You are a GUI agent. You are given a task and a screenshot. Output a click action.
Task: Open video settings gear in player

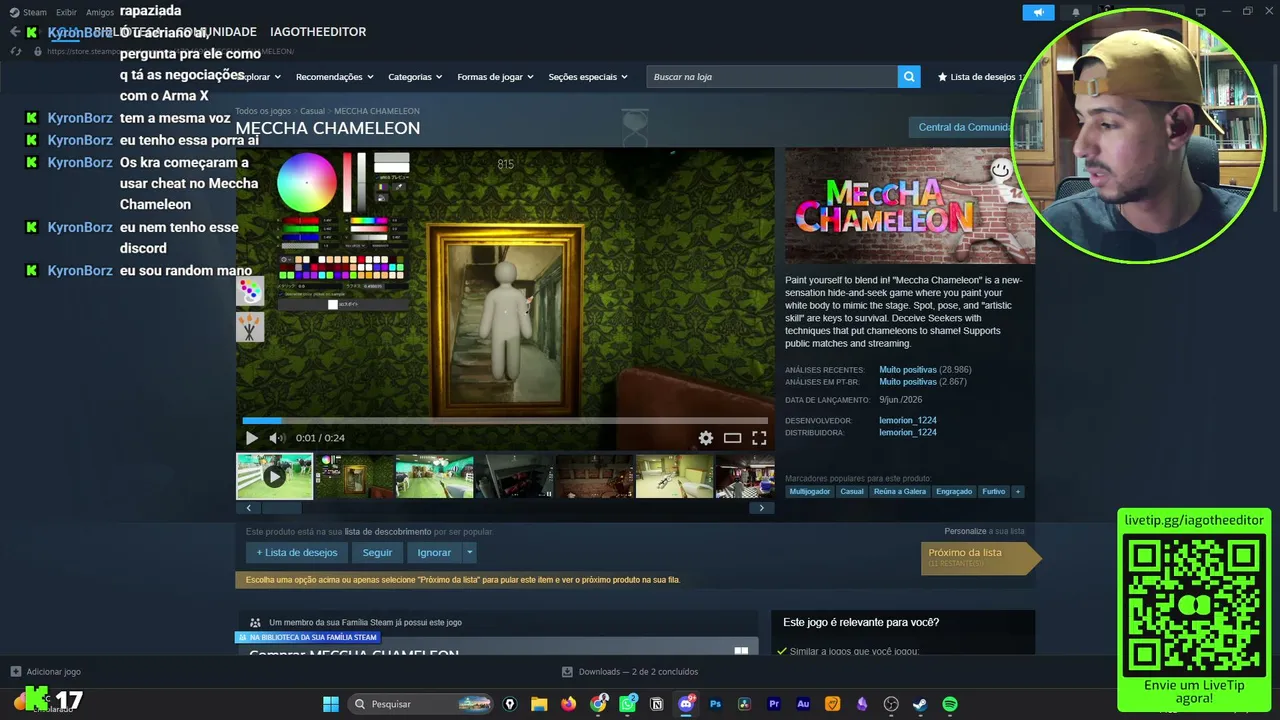point(706,438)
